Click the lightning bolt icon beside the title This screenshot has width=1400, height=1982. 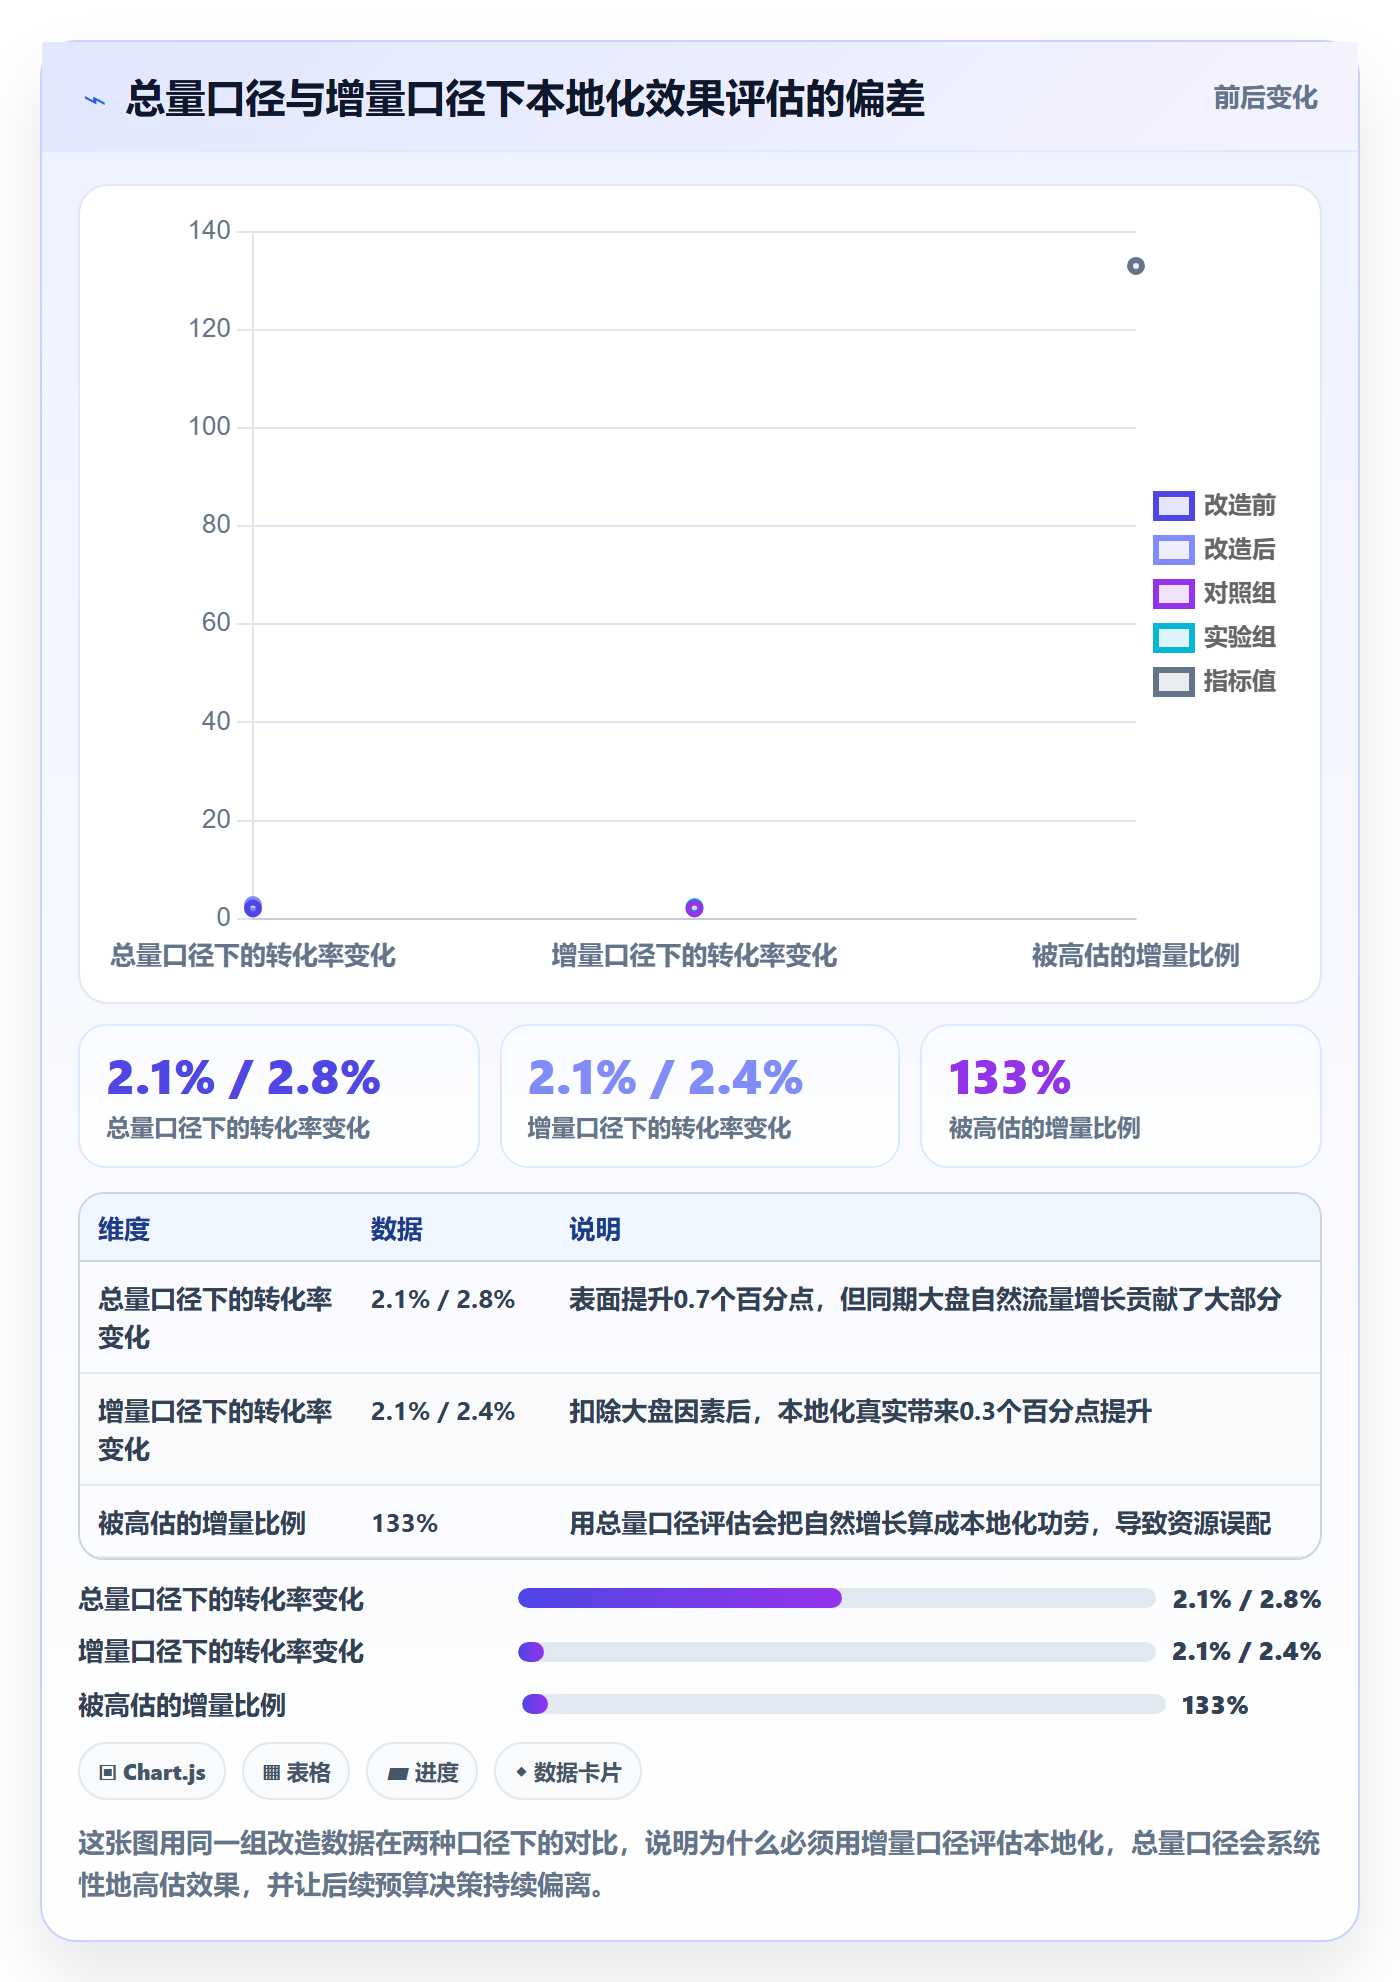95,100
